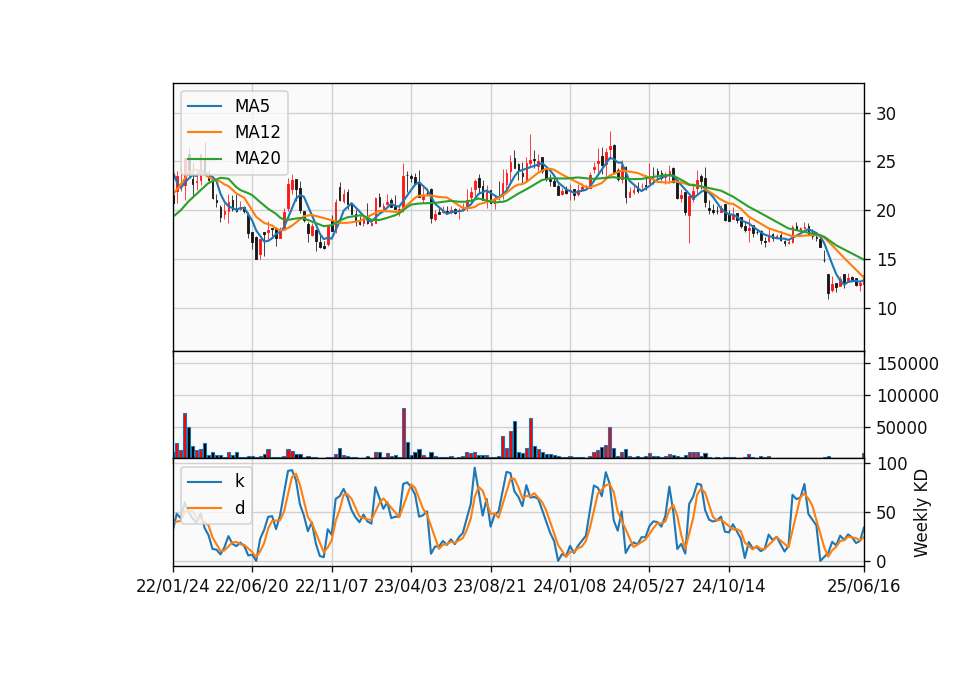Click the price axis value 25
Screen dimensions: 960x690
886,162
